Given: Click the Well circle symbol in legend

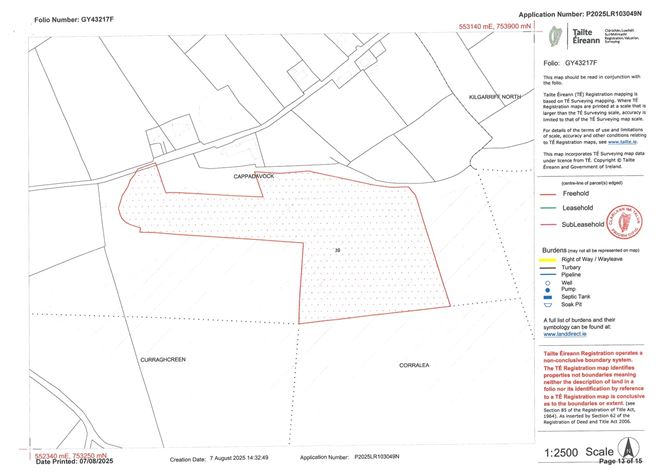Looking at the screenshot, I should click(549, 284).
